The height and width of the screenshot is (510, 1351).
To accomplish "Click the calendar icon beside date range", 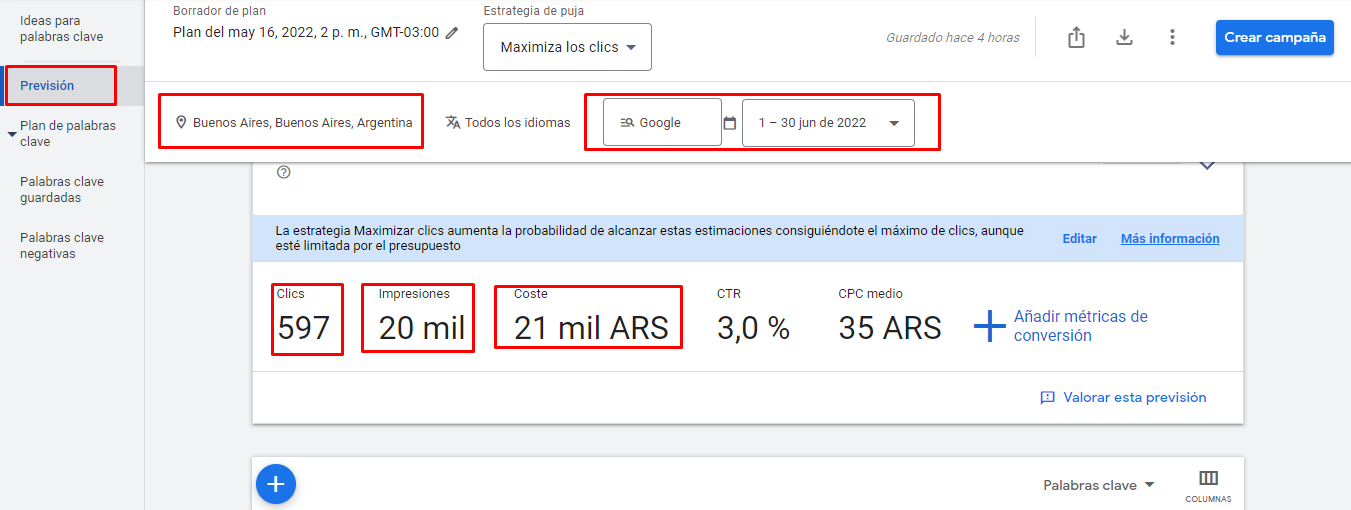I will (730, 123).
